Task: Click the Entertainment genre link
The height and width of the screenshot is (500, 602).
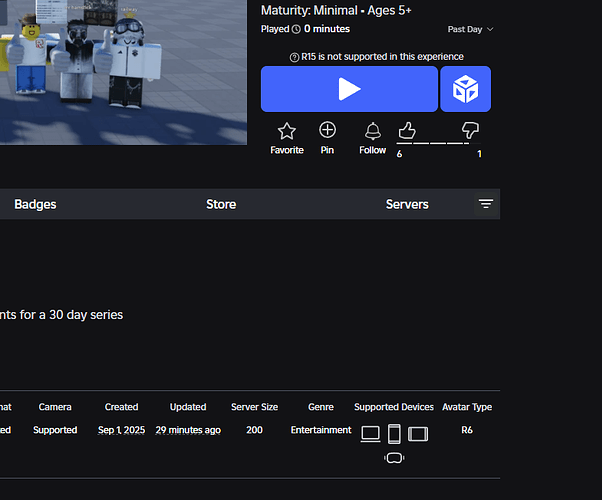Action: click(x=321, y=430)
